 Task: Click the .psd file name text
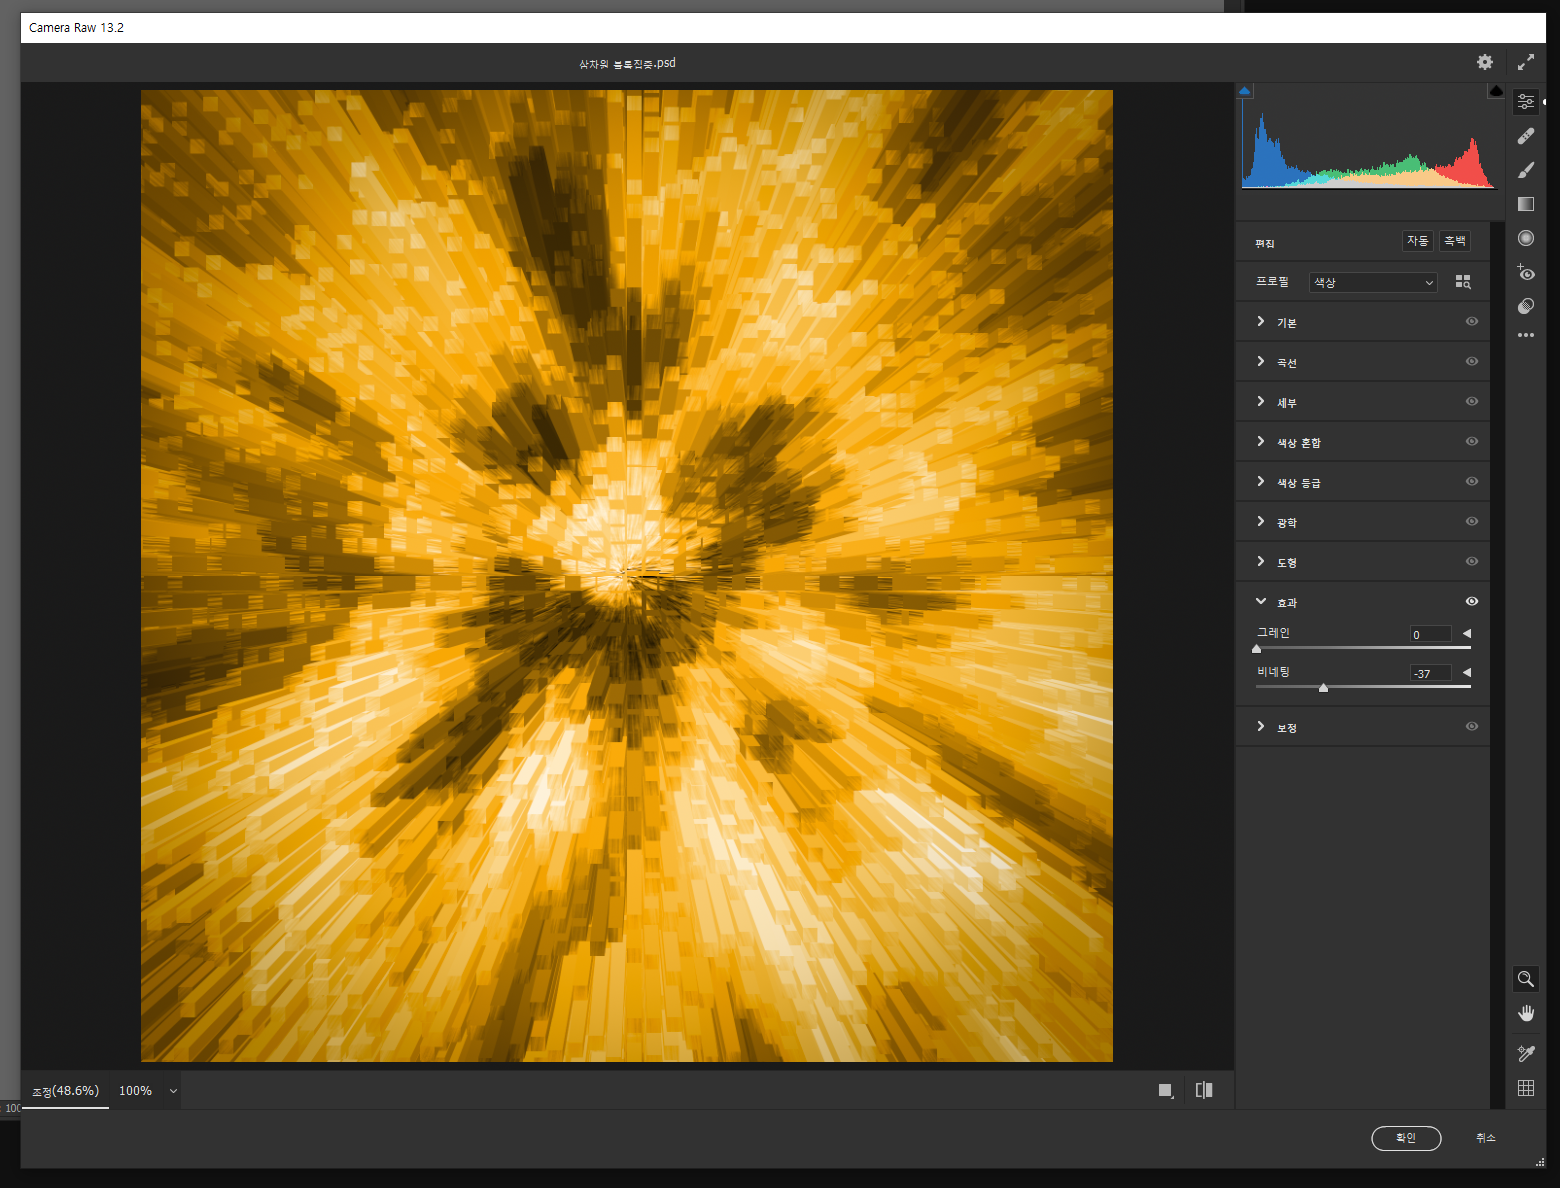point(627,63)
